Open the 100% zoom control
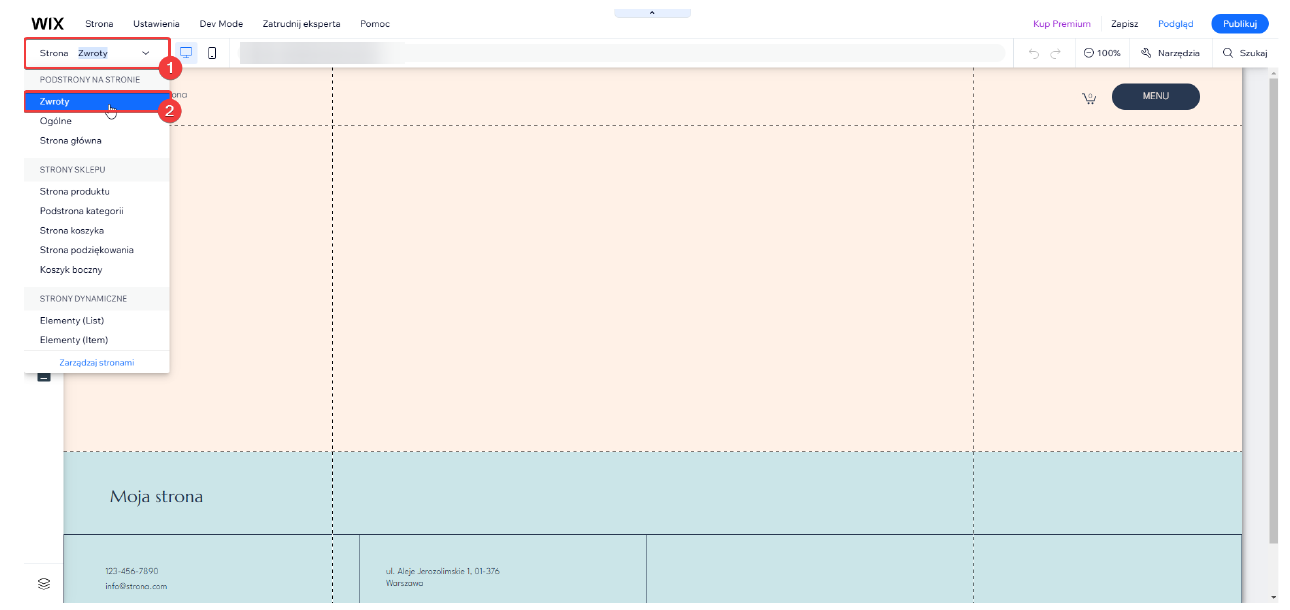The width and height of the screenshot is (1290, 610). tap(1102, 53)
